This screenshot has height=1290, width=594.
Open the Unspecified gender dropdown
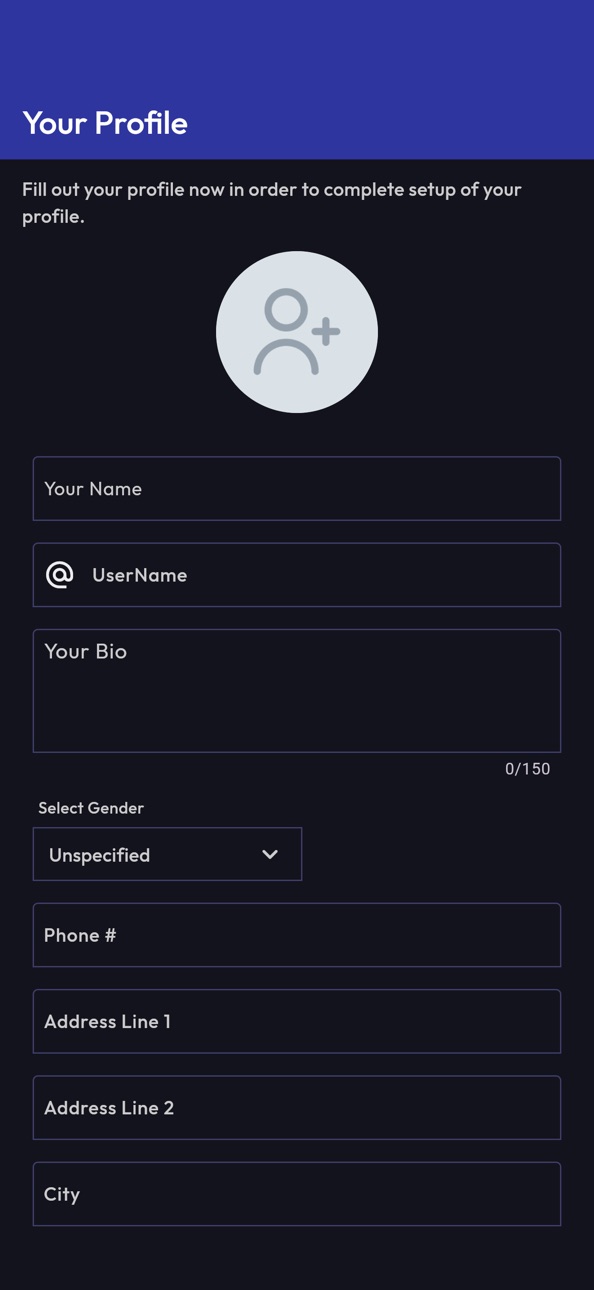coord(167,854)
